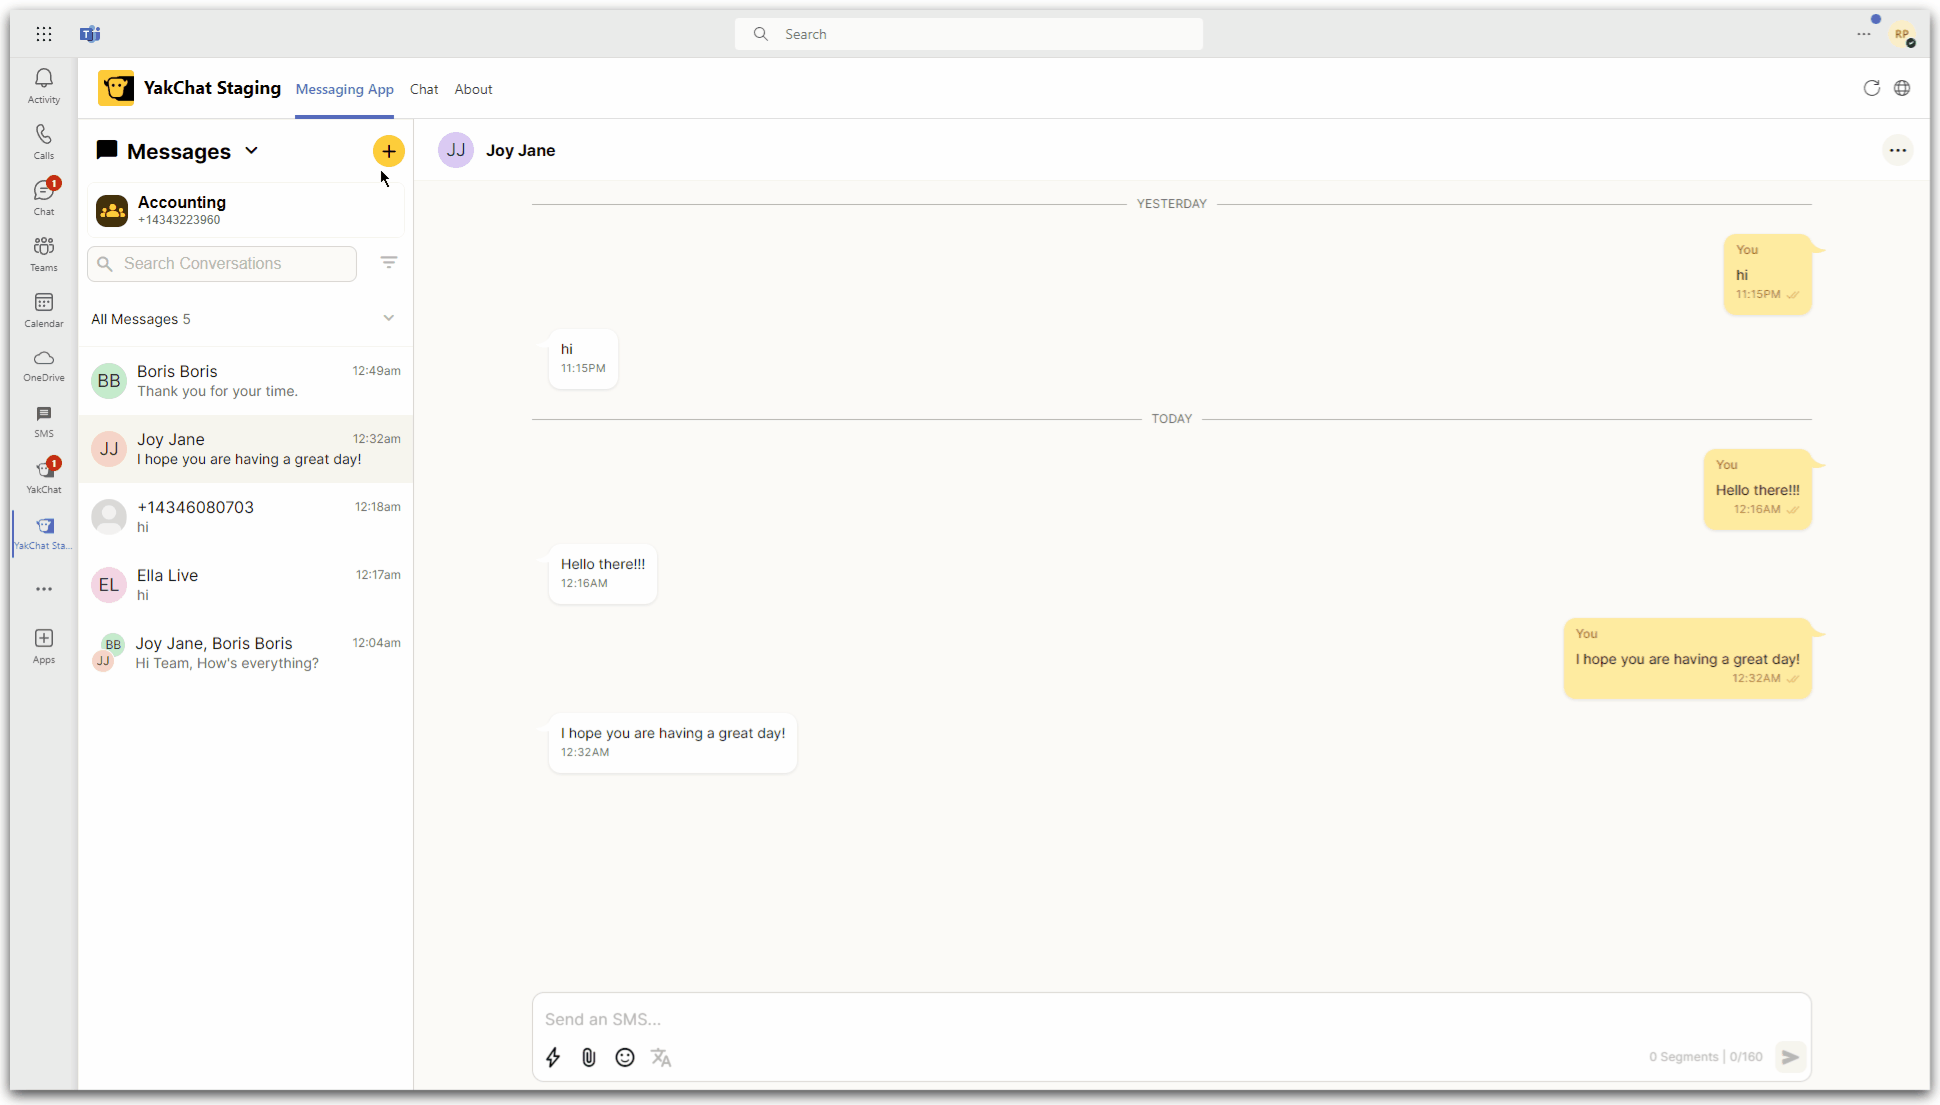1940x1105 pixels.
Task: Open the Apps store in sidebar
Action: click(44, 646)
